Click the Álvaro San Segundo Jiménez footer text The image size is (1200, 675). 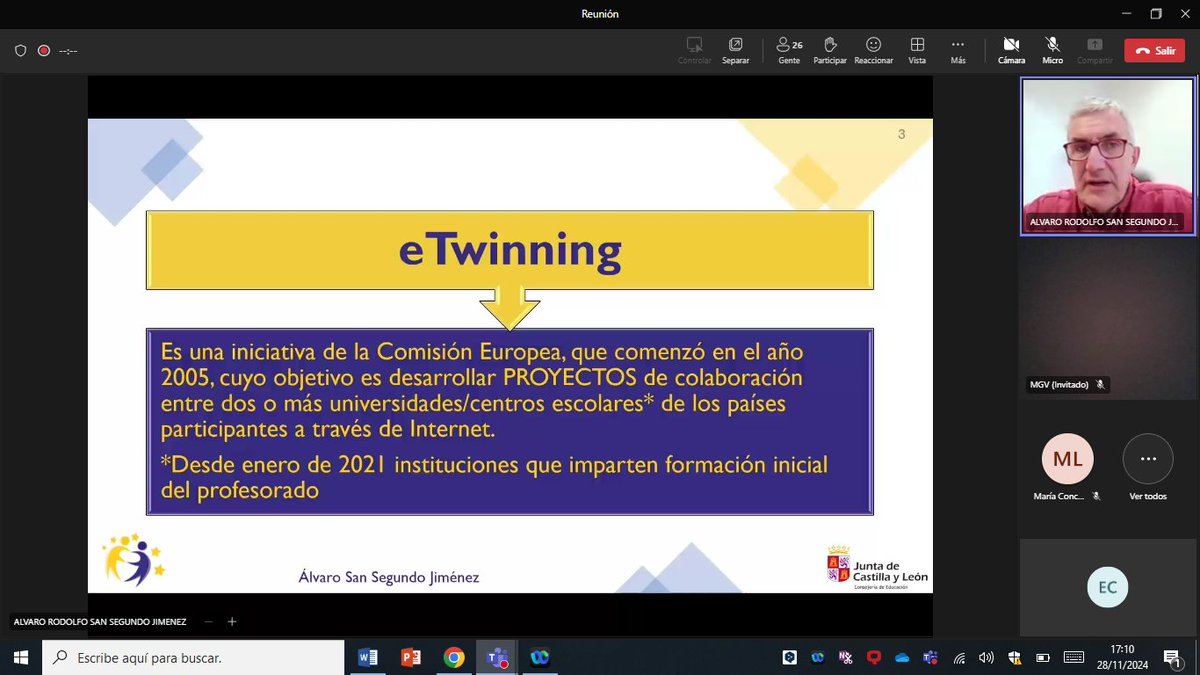(389, 577)
